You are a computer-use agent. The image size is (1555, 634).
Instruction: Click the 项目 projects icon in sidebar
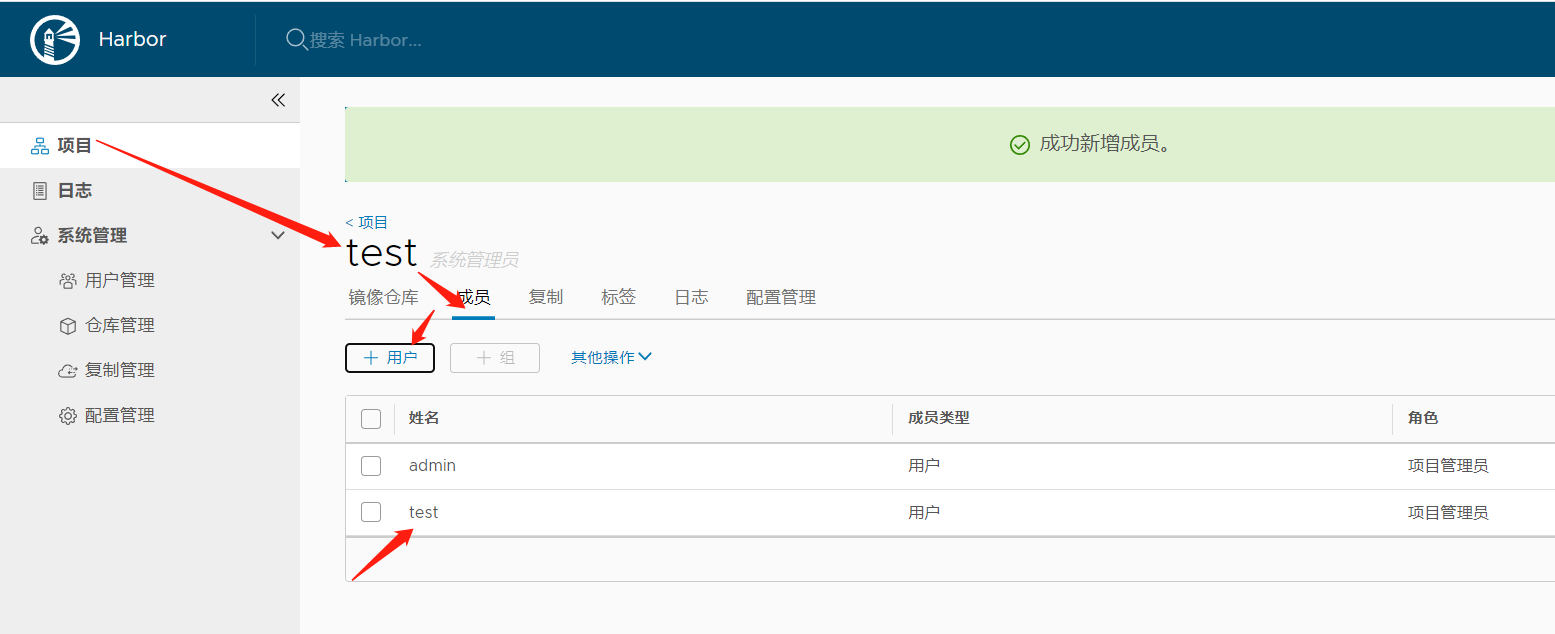(x=40, y=146)
